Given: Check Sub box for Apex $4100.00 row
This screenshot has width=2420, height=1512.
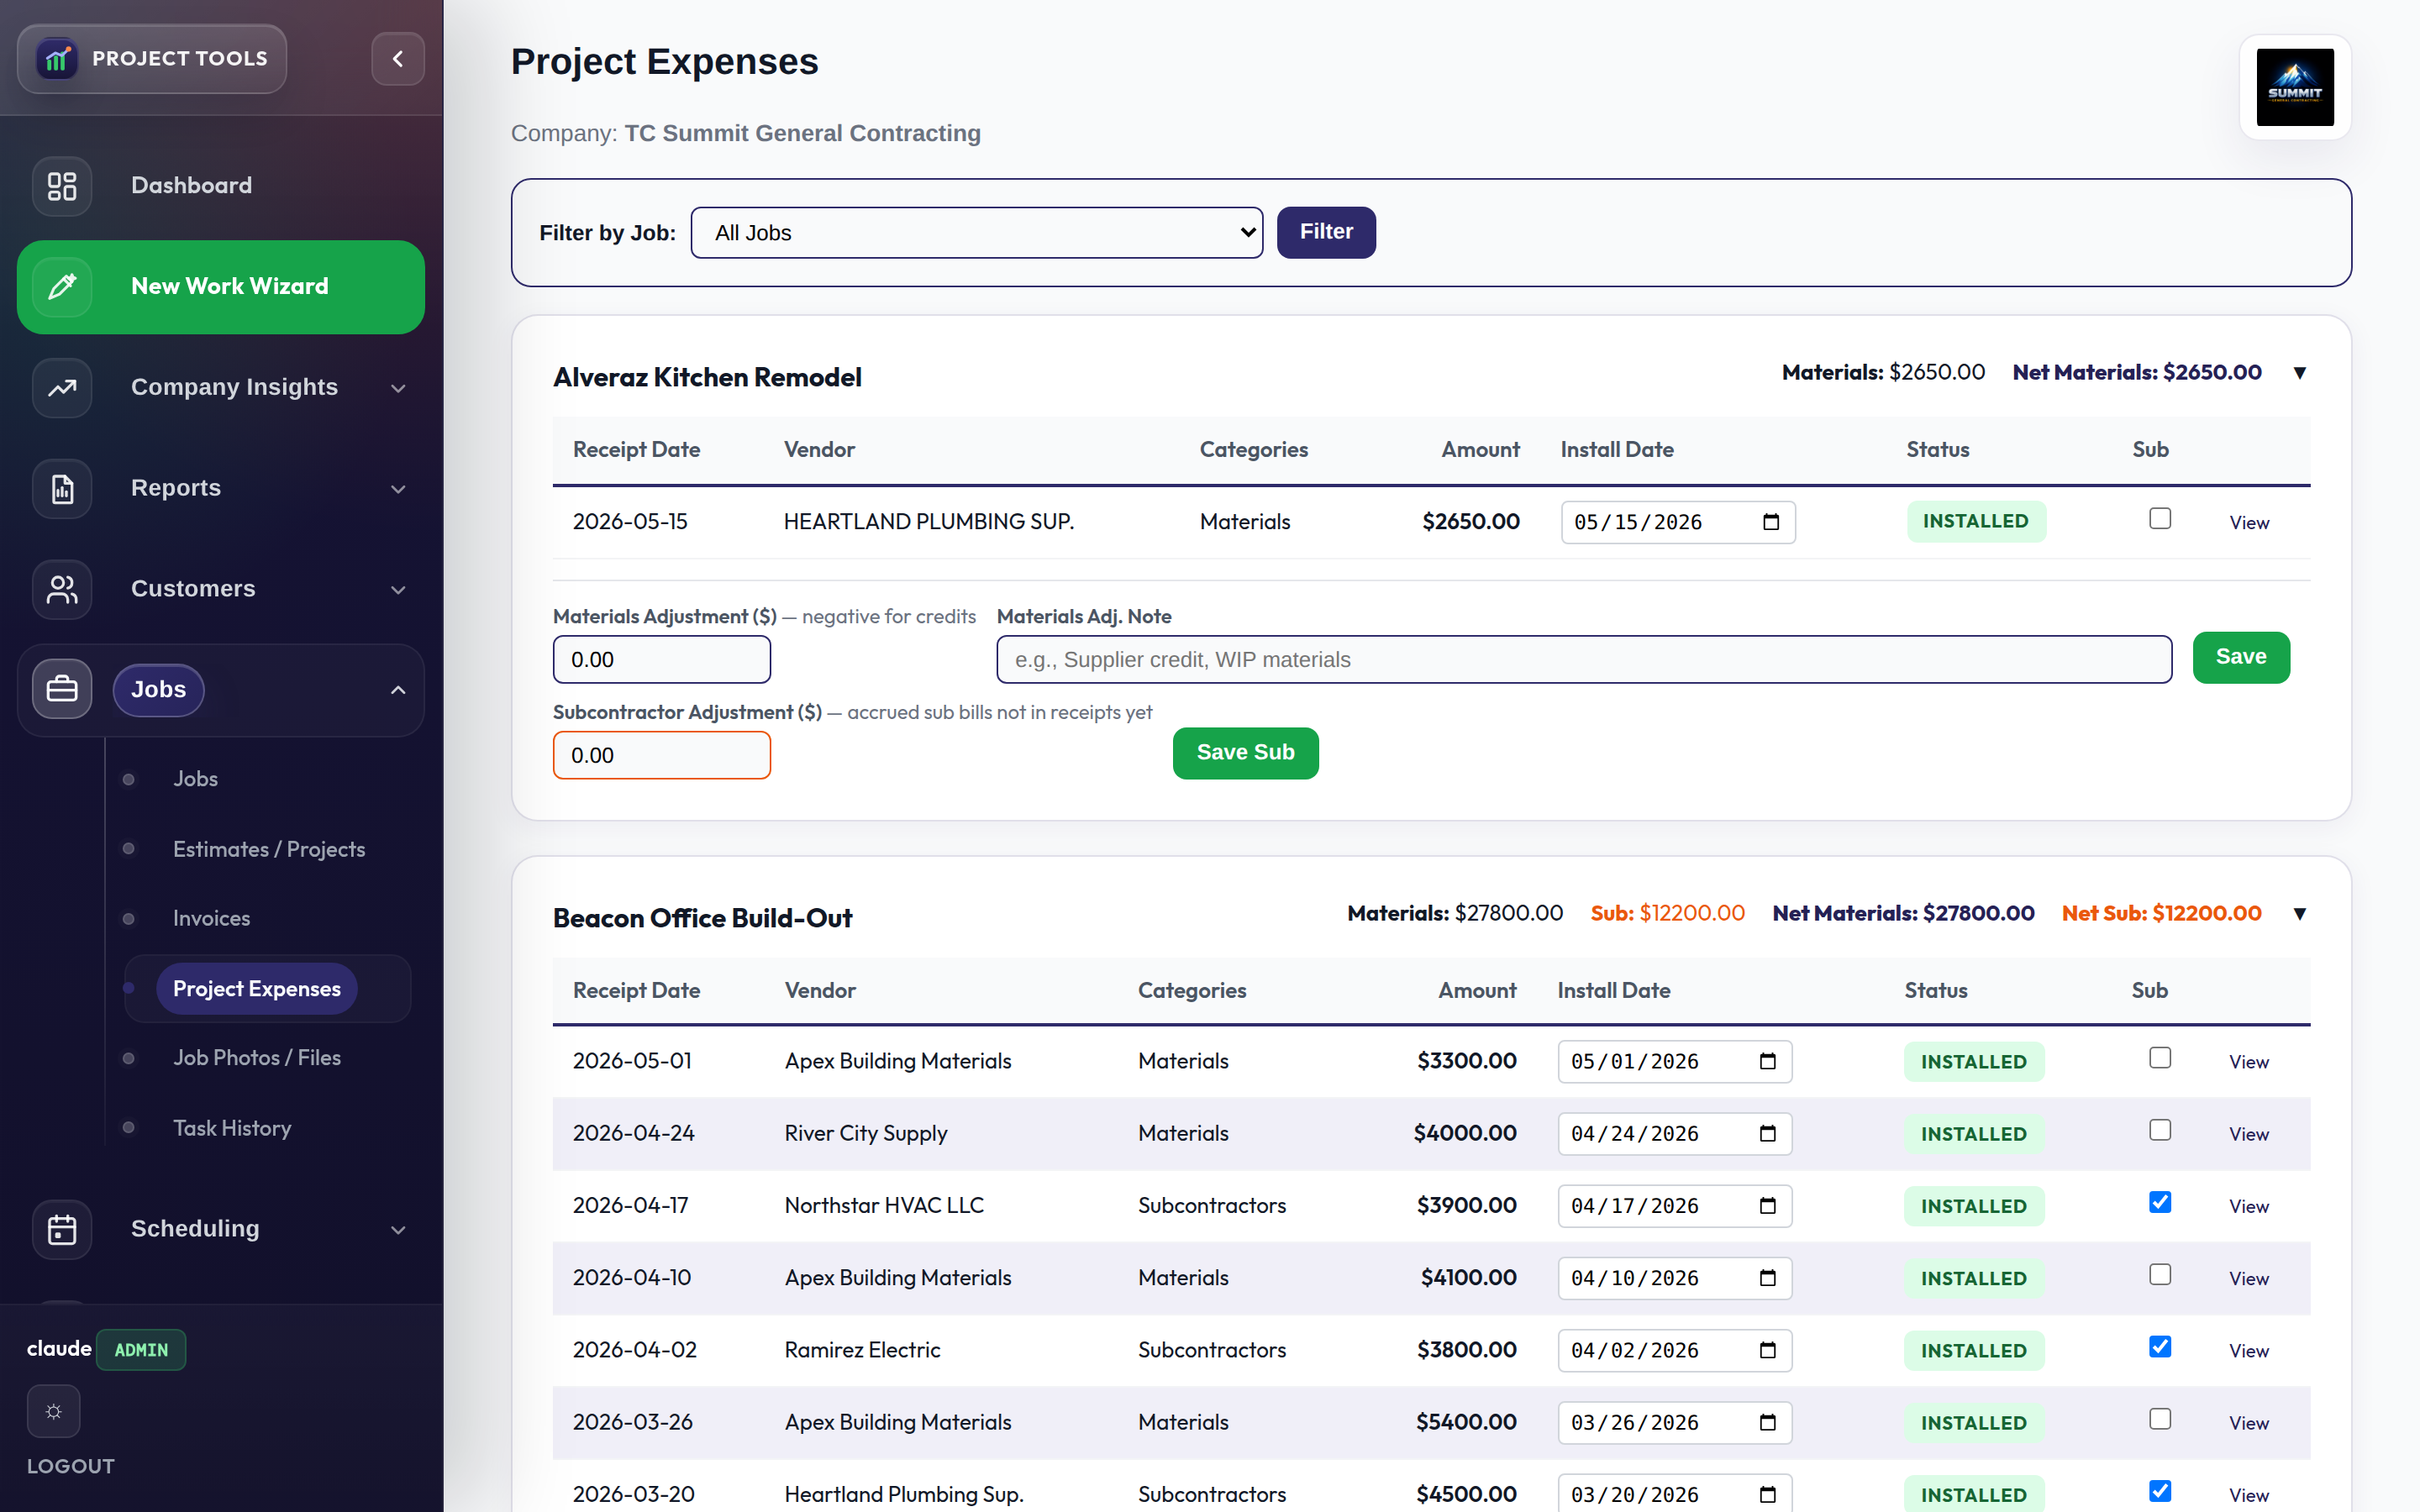Looking at the screenshot, I should (2160, 1274).
